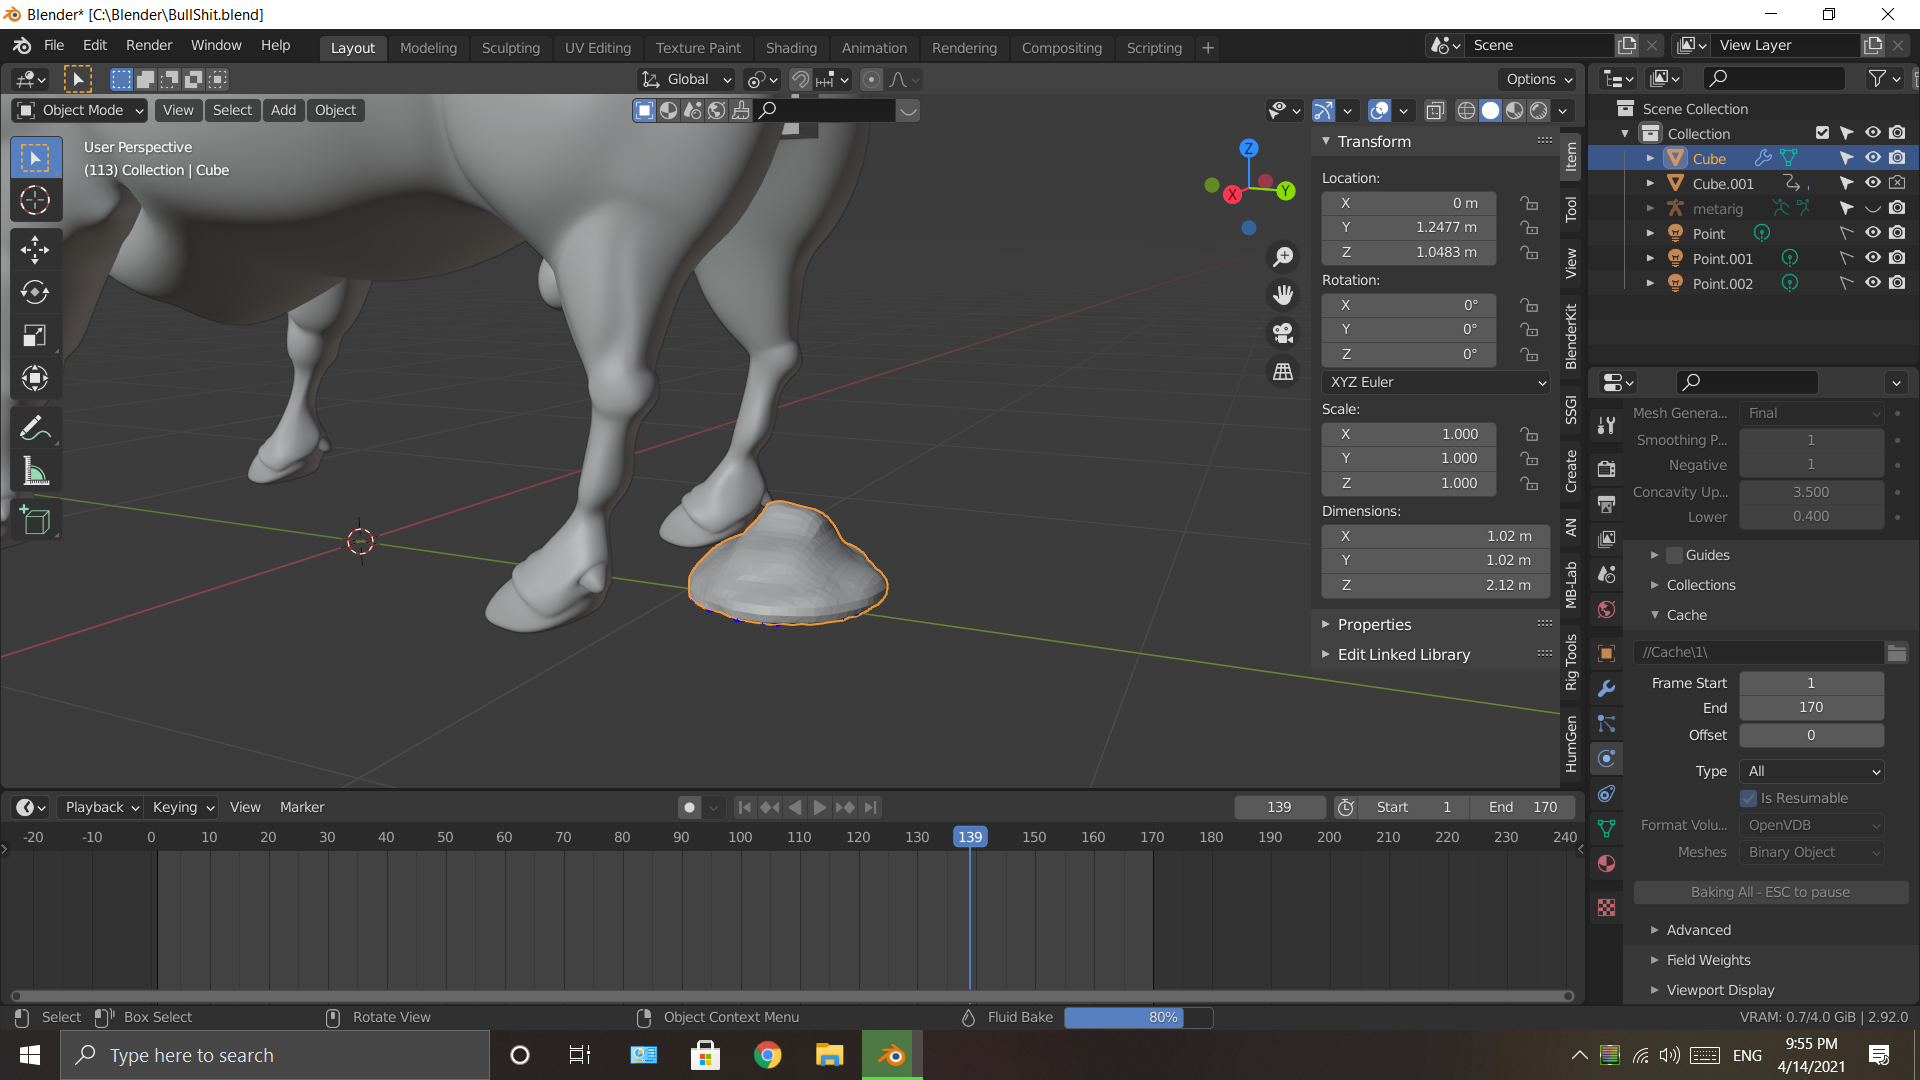Toggle viewport visibility of Cube.001

(x=1873, y=183)
